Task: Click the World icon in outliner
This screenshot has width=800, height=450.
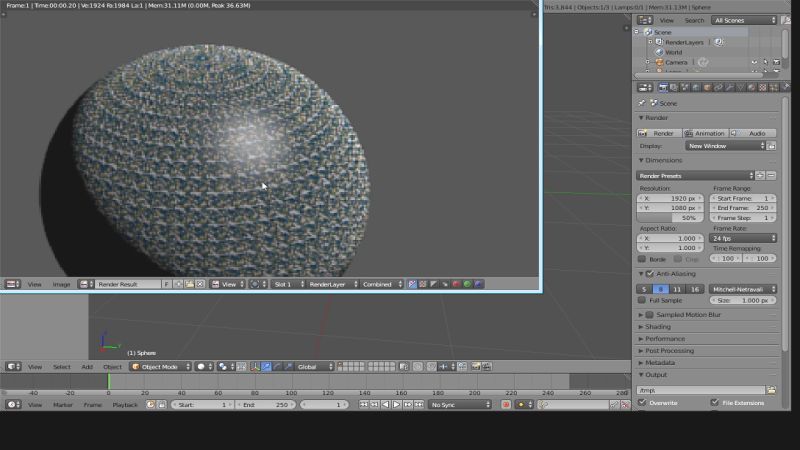Action: (x=659, y=52)
